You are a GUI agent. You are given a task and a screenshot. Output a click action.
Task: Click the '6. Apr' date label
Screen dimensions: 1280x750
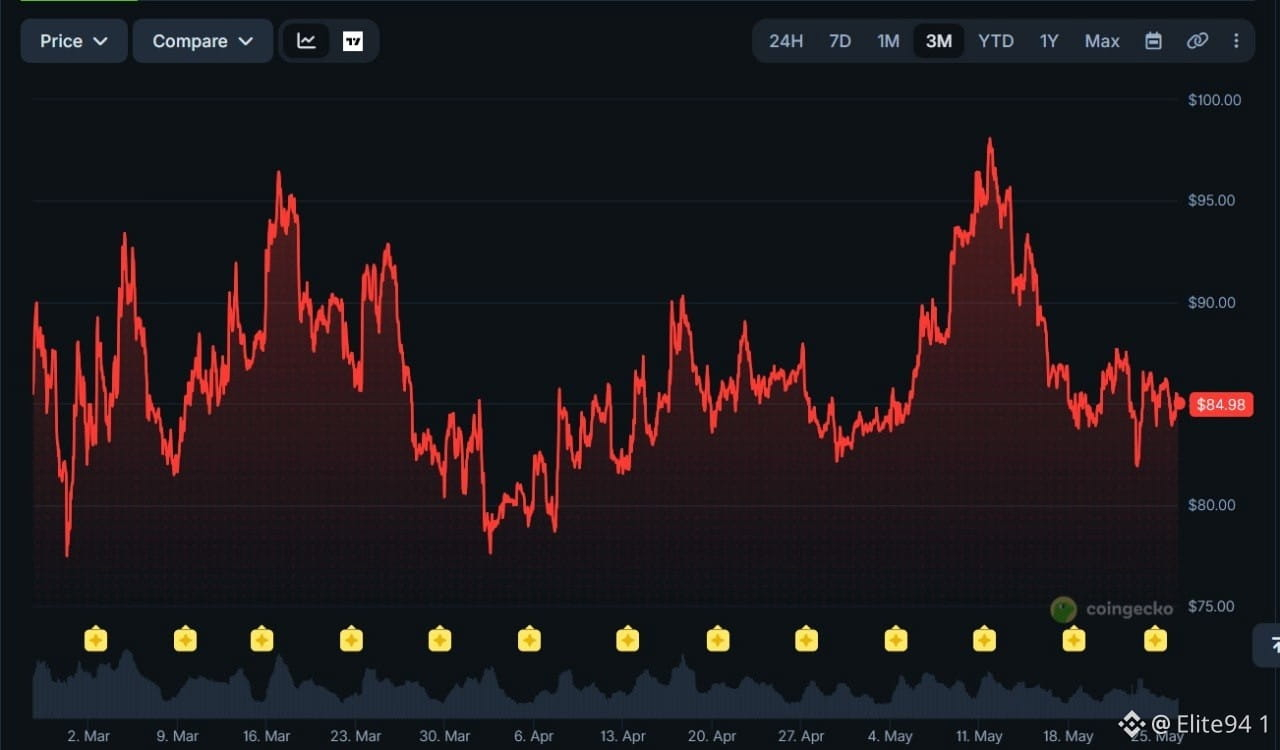point(534,736)
